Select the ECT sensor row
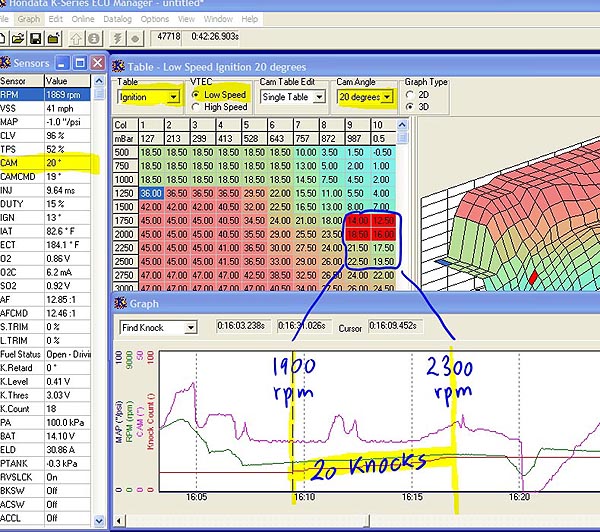The width and height of the screenshot is (600, 532). 45,245
